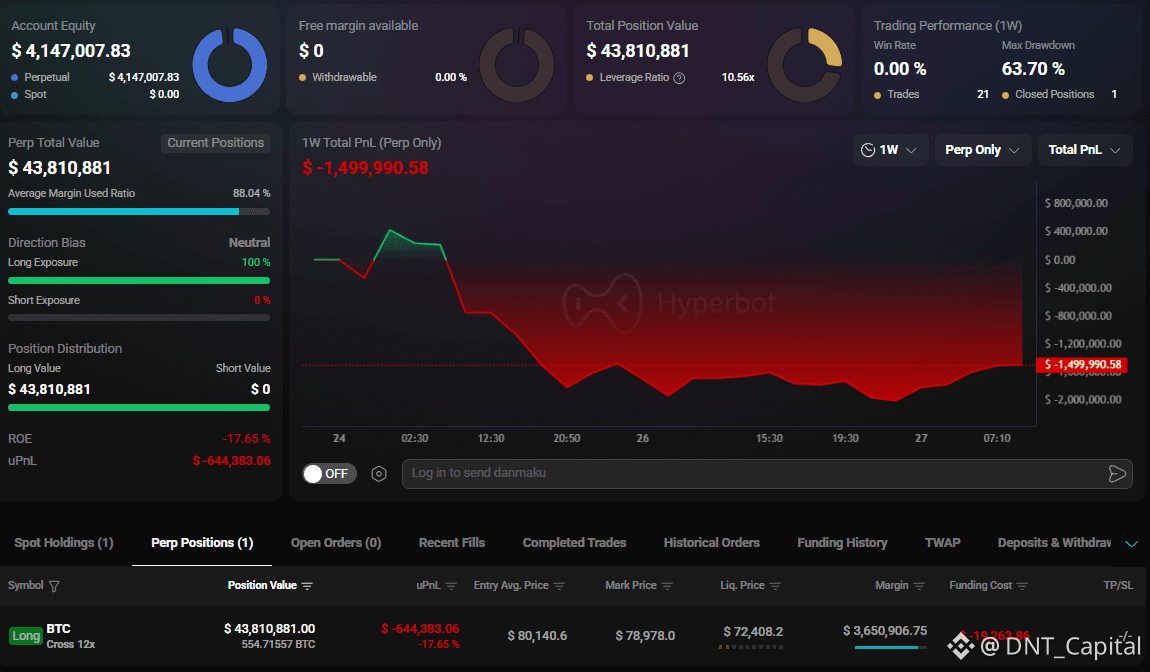
Task: Sort by uPnL column icon
Action: [x=451, y=585]
